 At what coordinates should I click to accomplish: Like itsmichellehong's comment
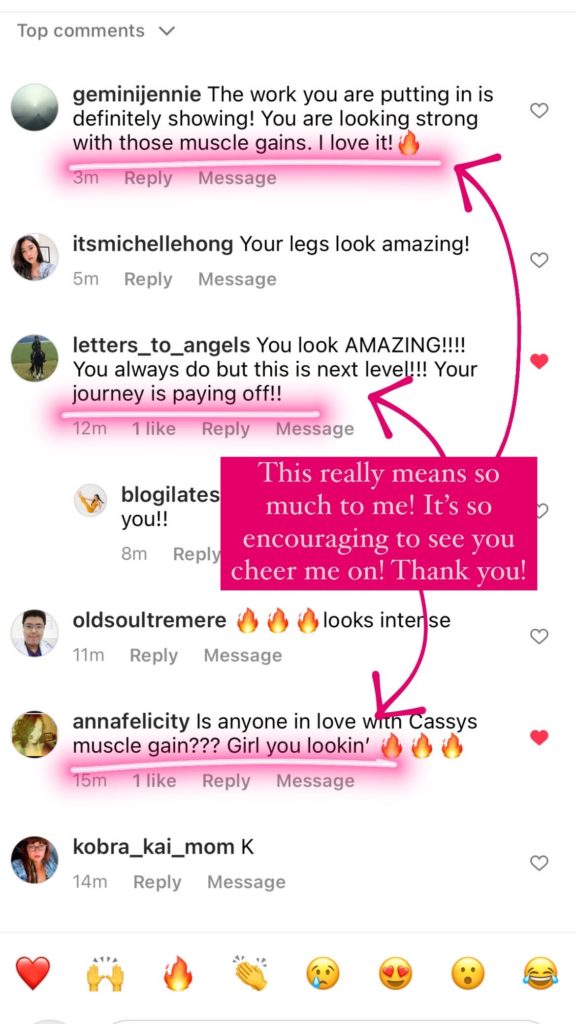(x=539, y=261)
